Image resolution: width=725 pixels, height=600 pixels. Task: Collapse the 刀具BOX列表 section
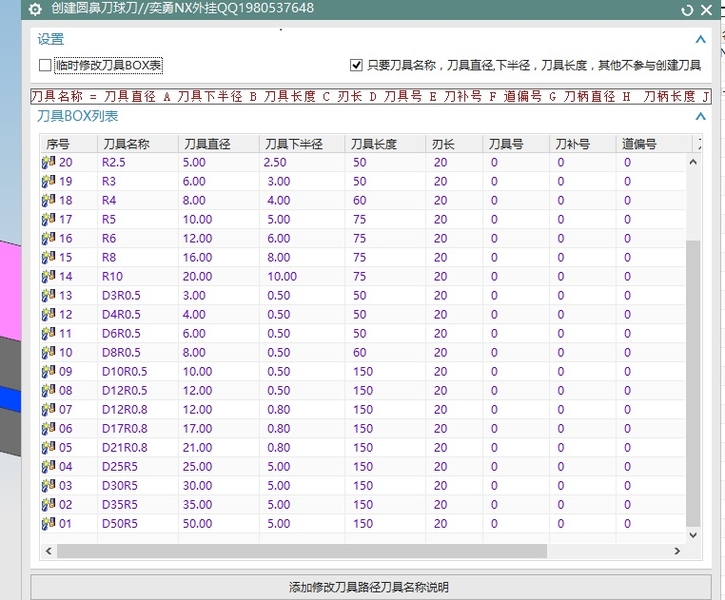coord(700,116)
